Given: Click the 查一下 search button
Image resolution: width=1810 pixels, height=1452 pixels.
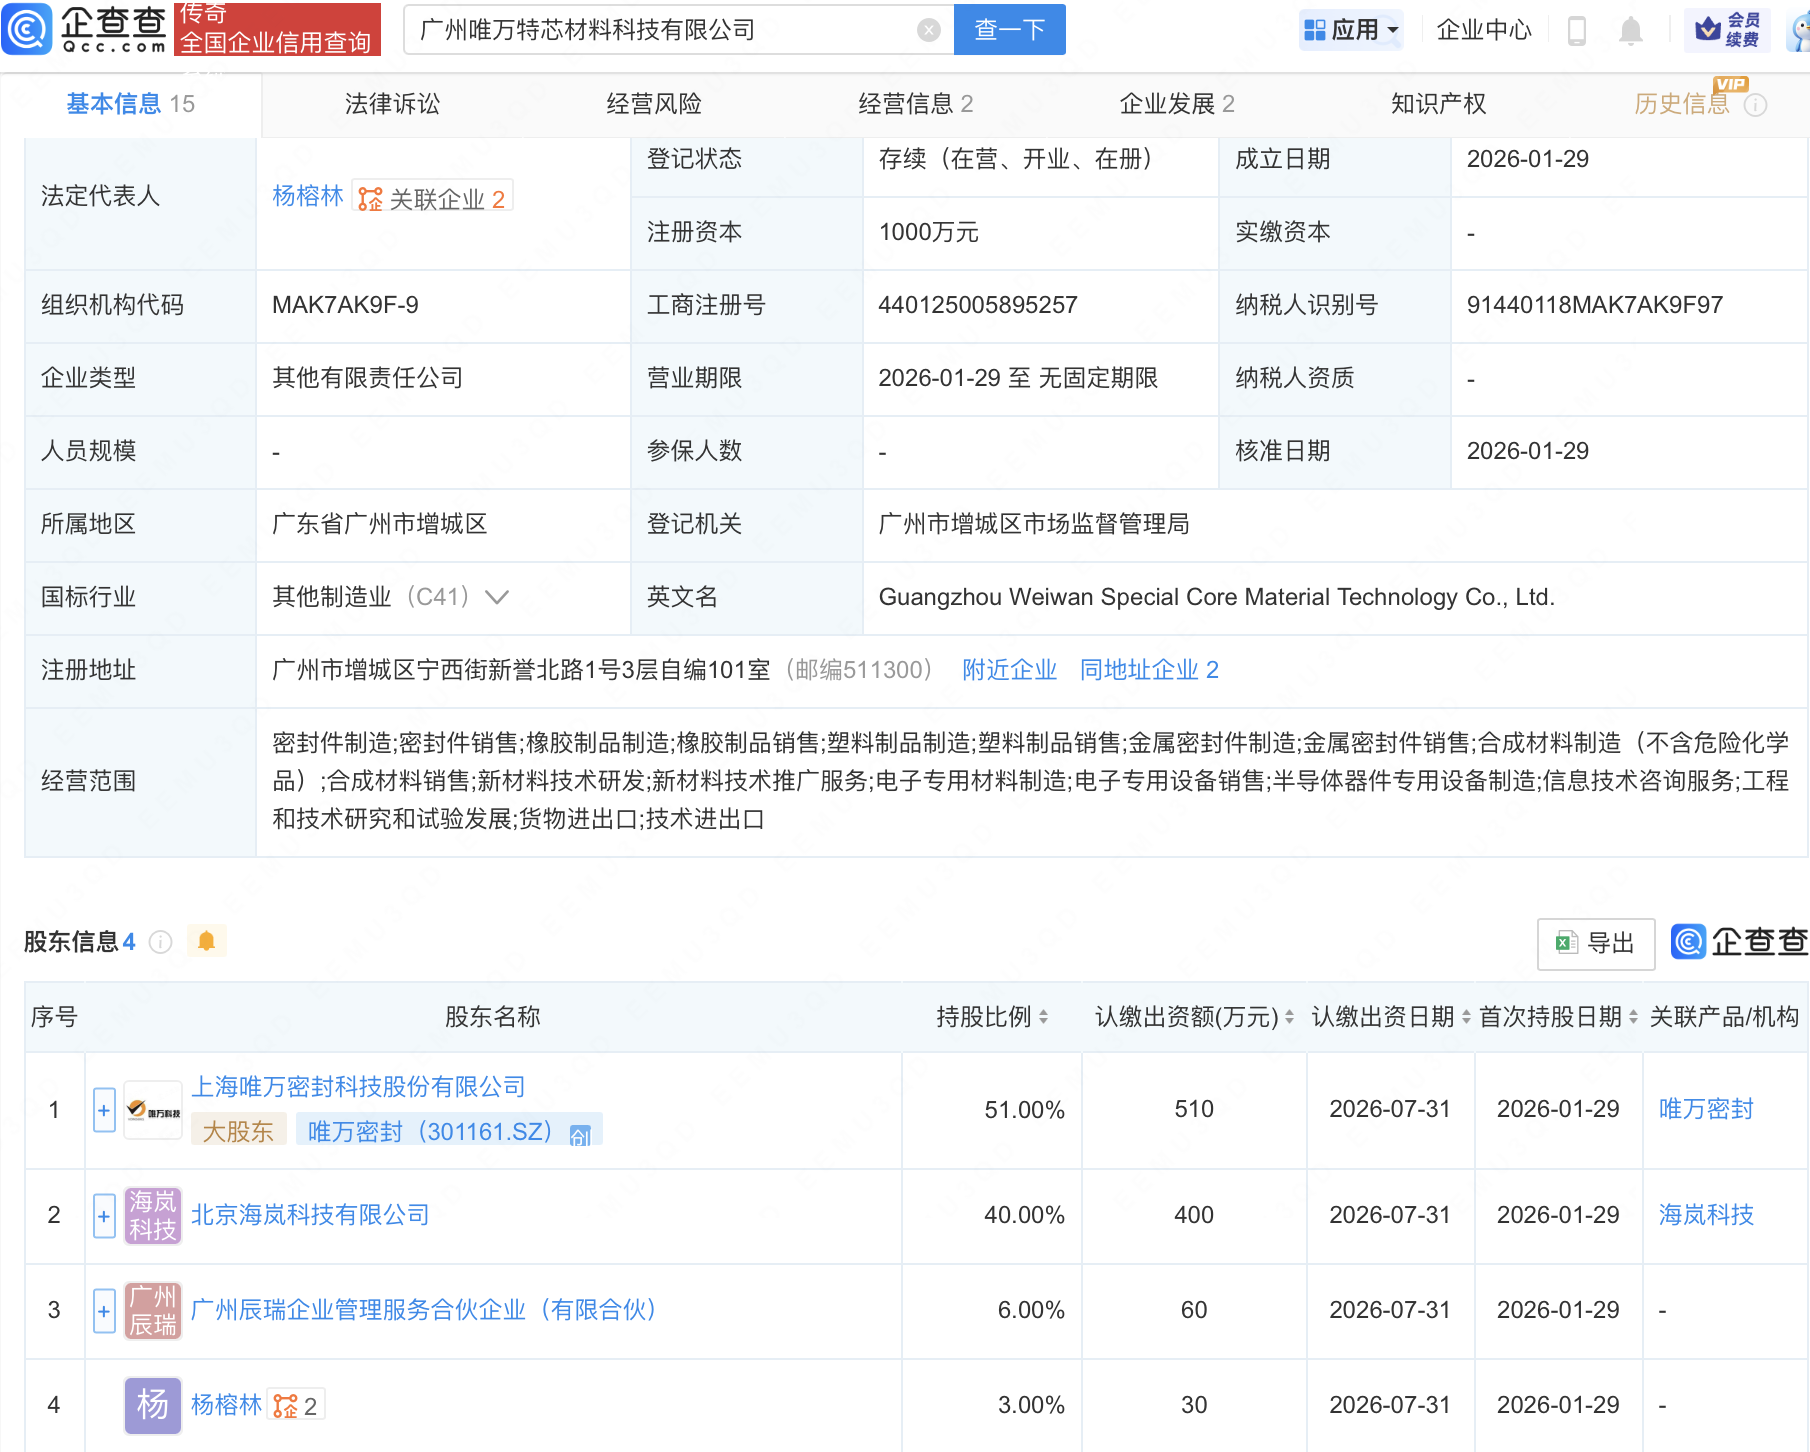Looking at the screenshot, I should coord(1008,30).
